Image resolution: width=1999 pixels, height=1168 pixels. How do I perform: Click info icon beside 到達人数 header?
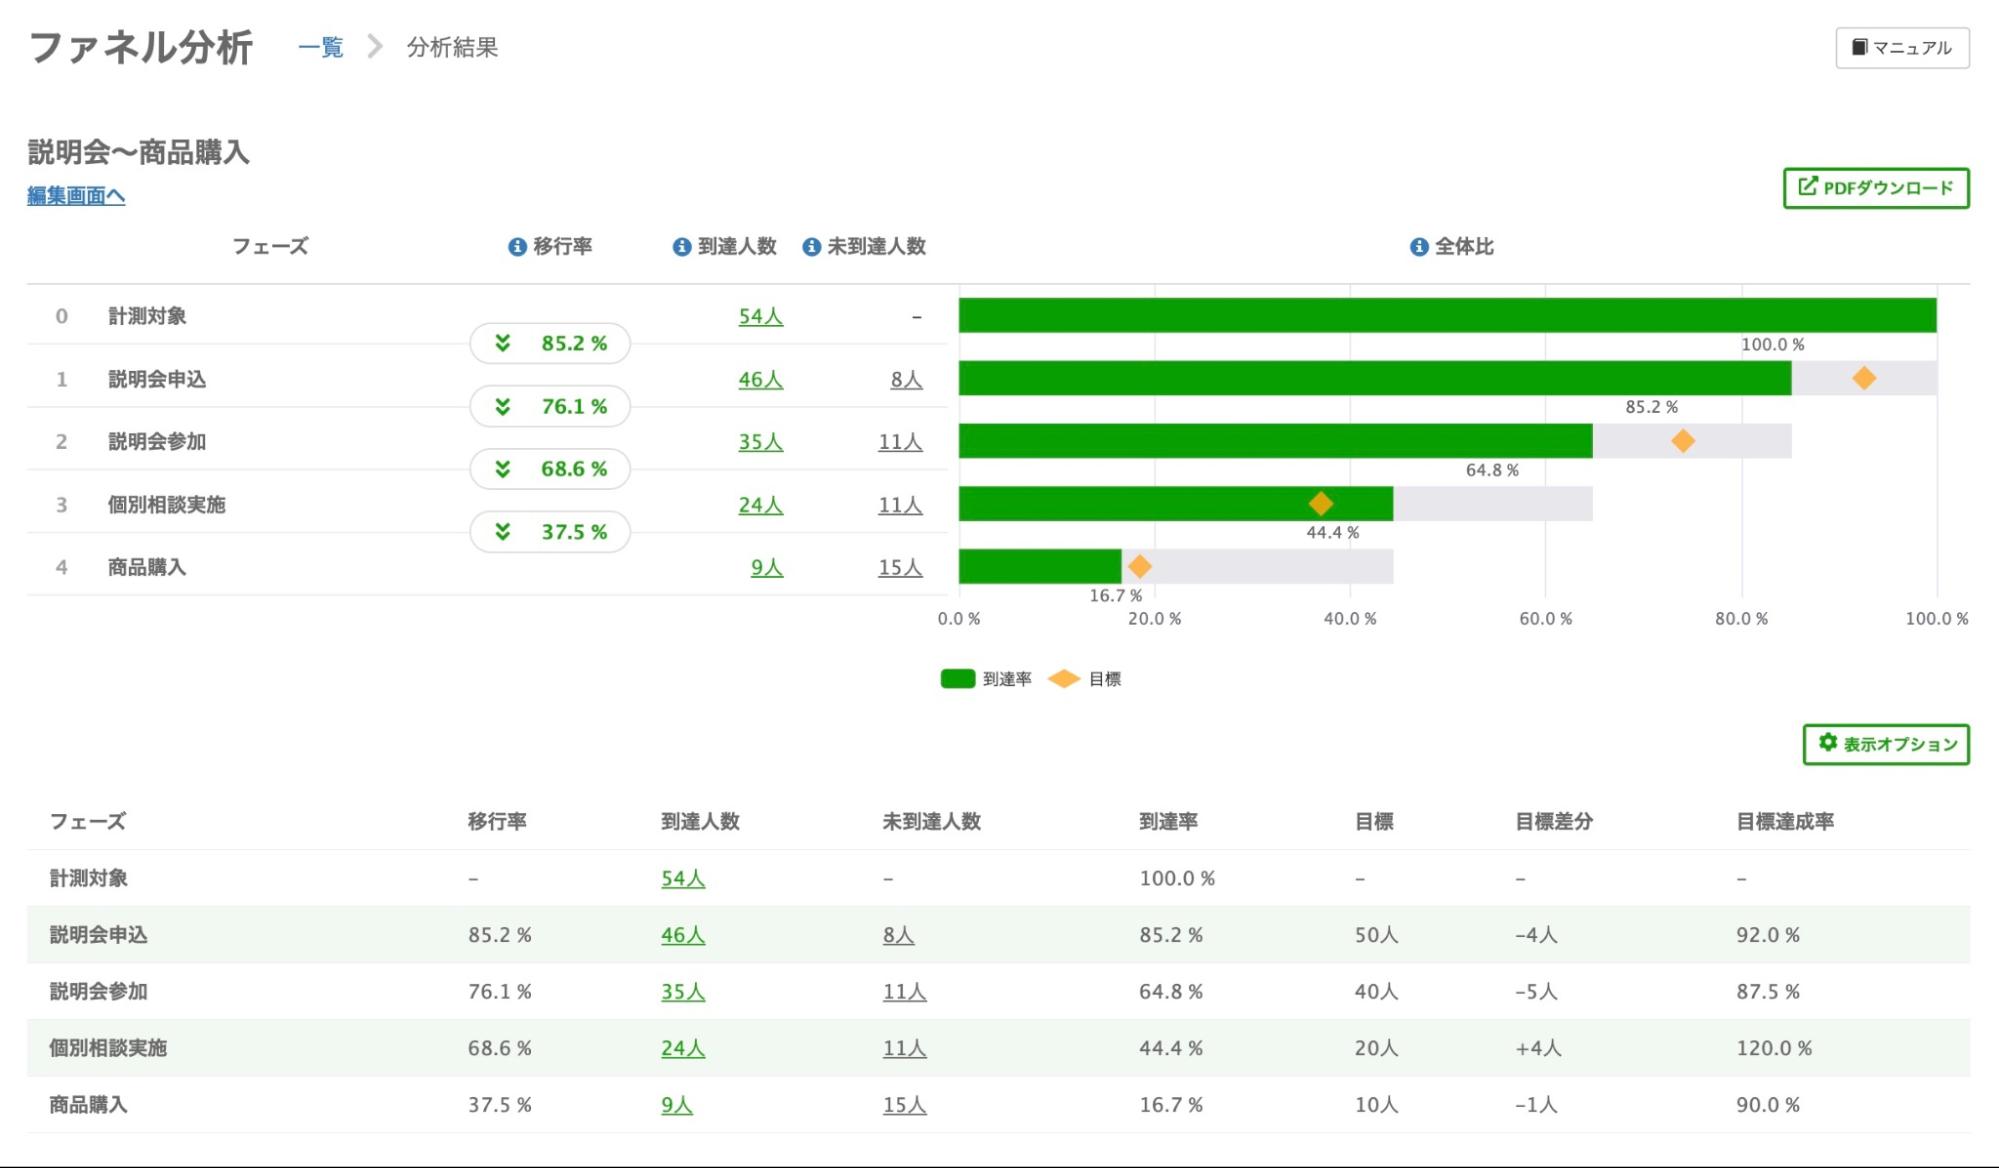[x=682, y=247]
